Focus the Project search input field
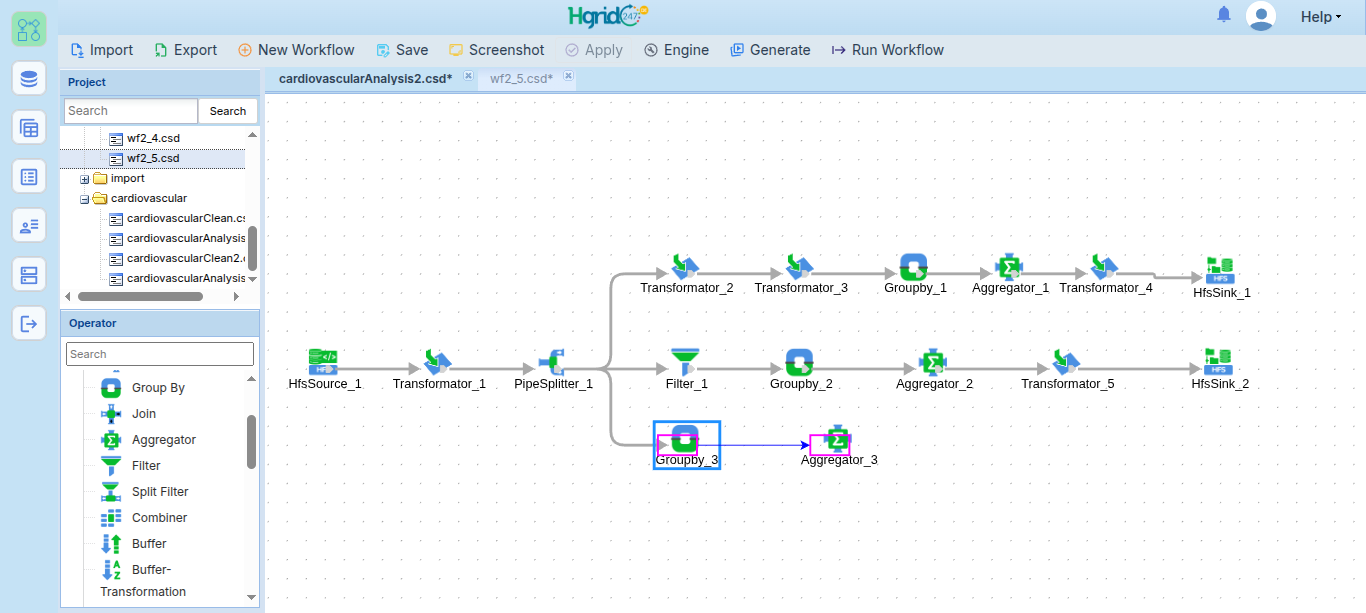Screen dimensions: 1366x613 click(x=131, y=111)
